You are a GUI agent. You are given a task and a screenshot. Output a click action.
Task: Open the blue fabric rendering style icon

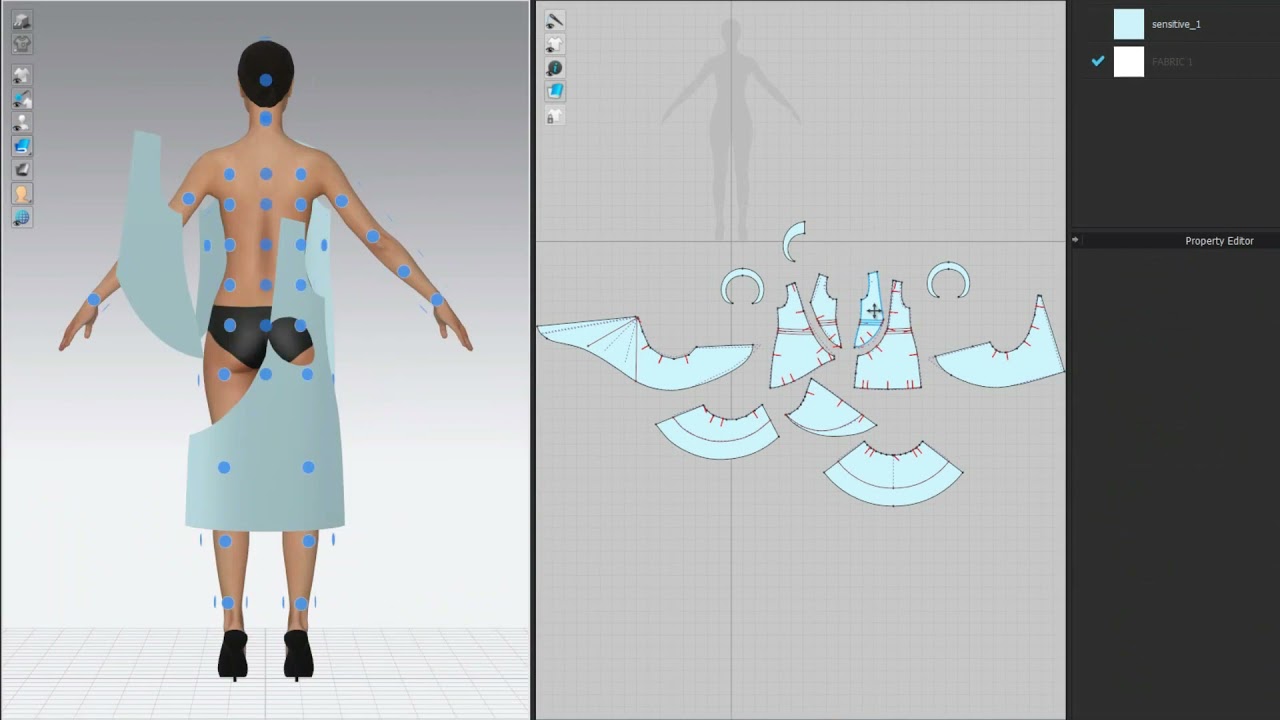point(21,146)
